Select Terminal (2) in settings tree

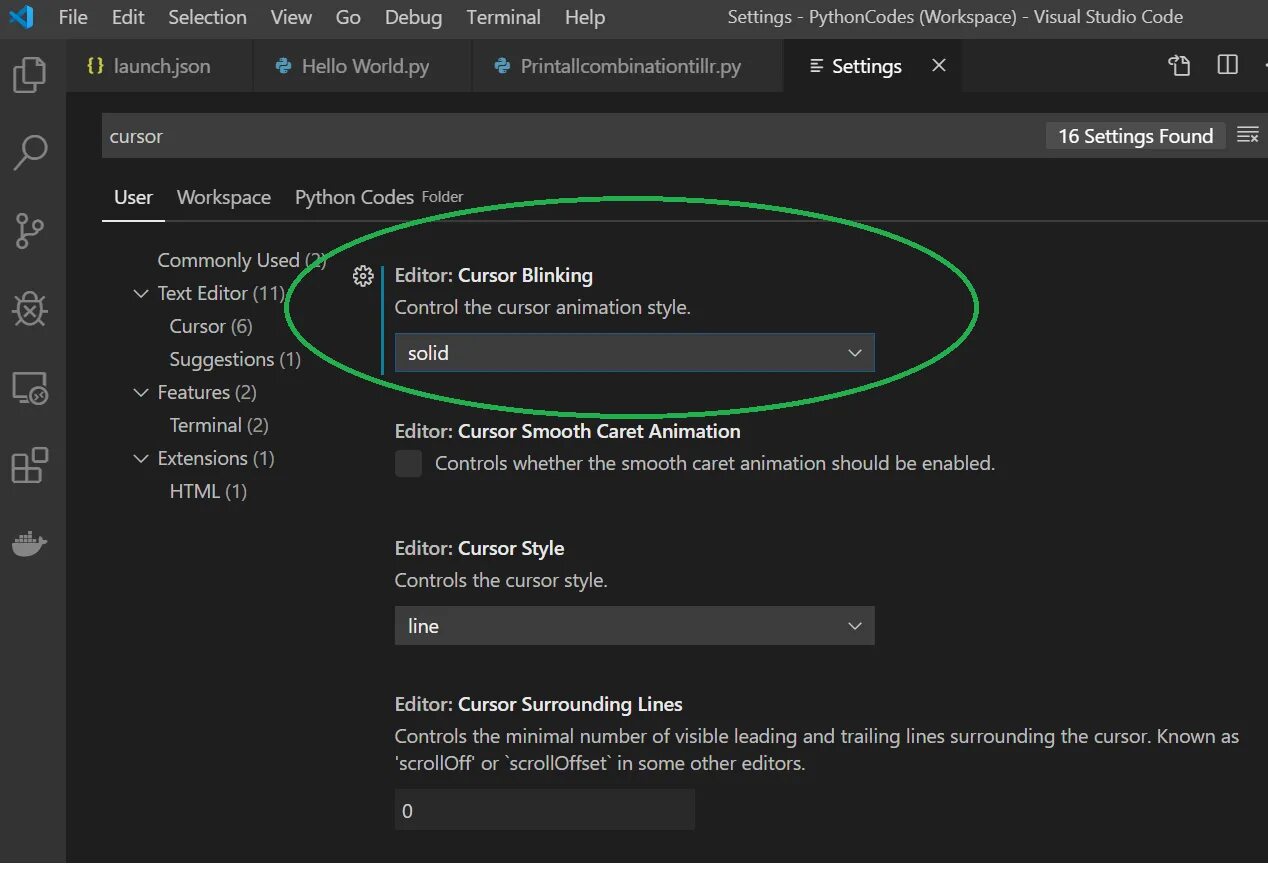click(219, 425)
